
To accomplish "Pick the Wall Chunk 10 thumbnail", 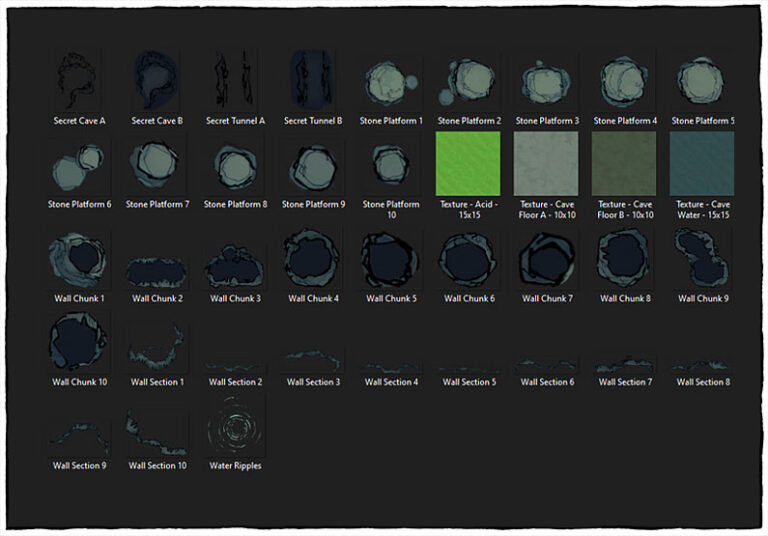I will pos(79,343).
